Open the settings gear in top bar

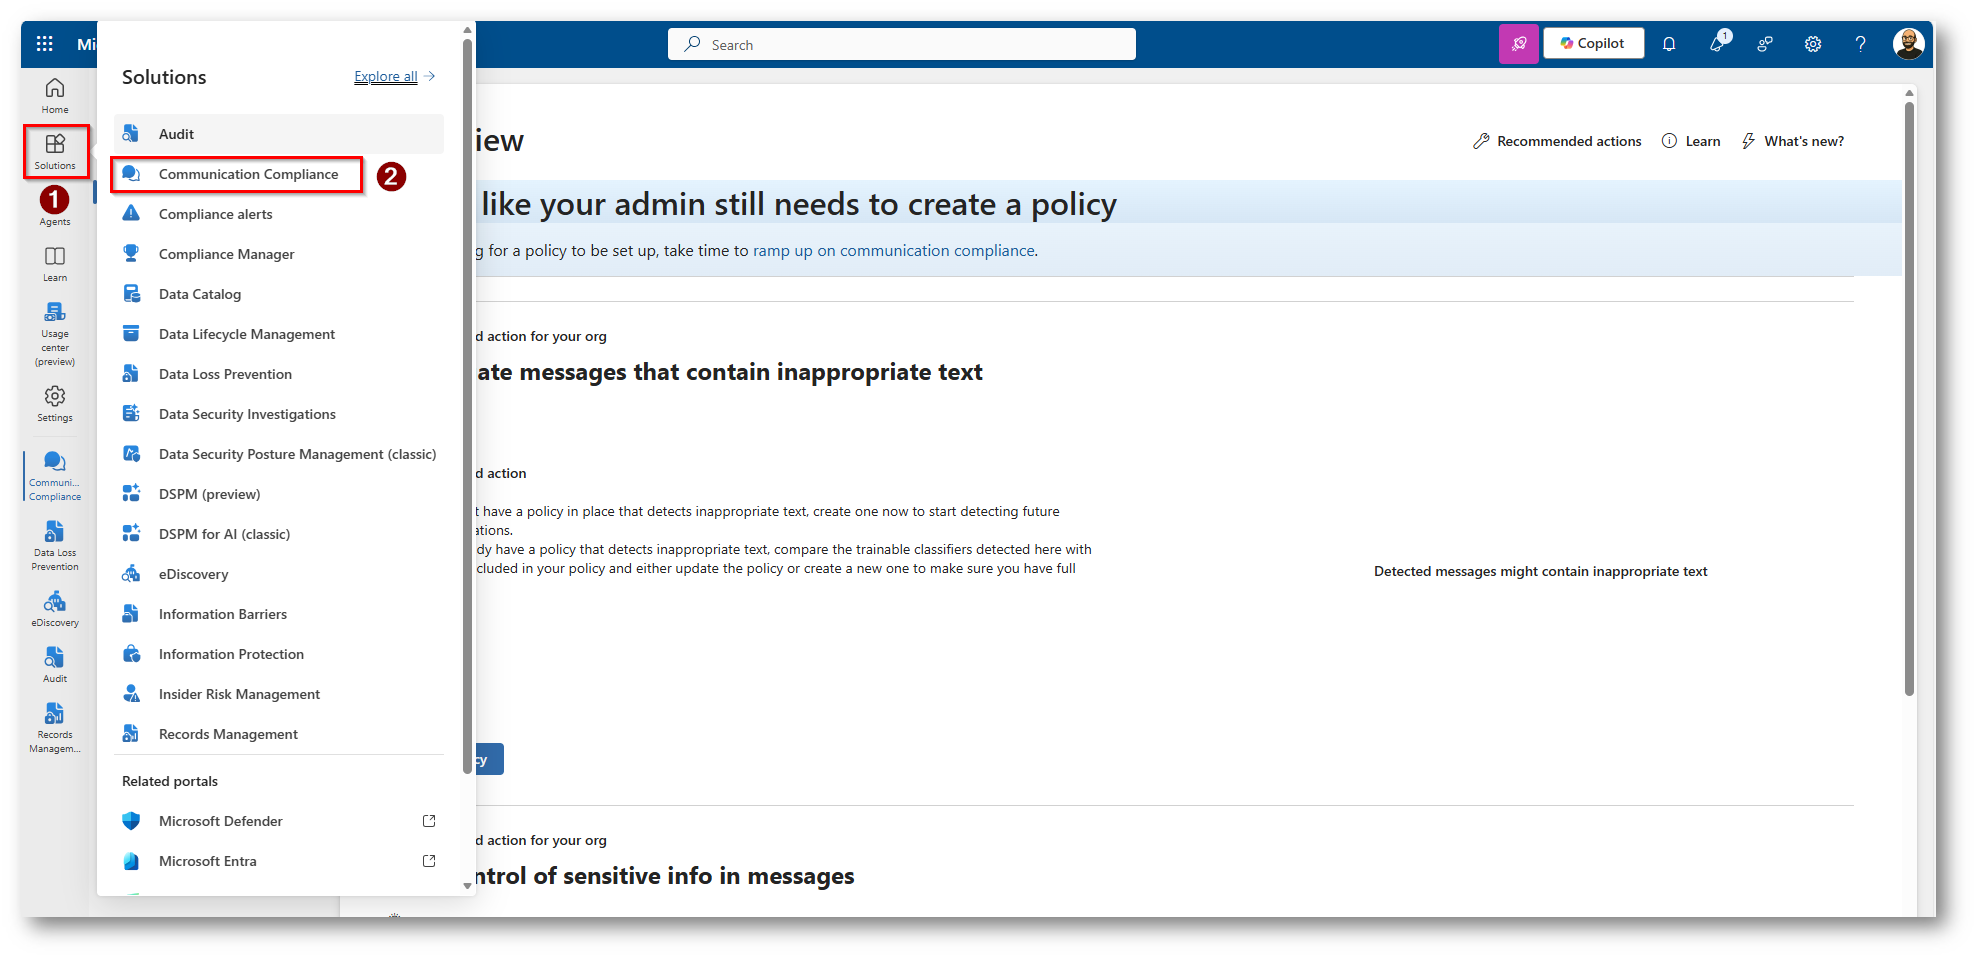click(1813, 44)
